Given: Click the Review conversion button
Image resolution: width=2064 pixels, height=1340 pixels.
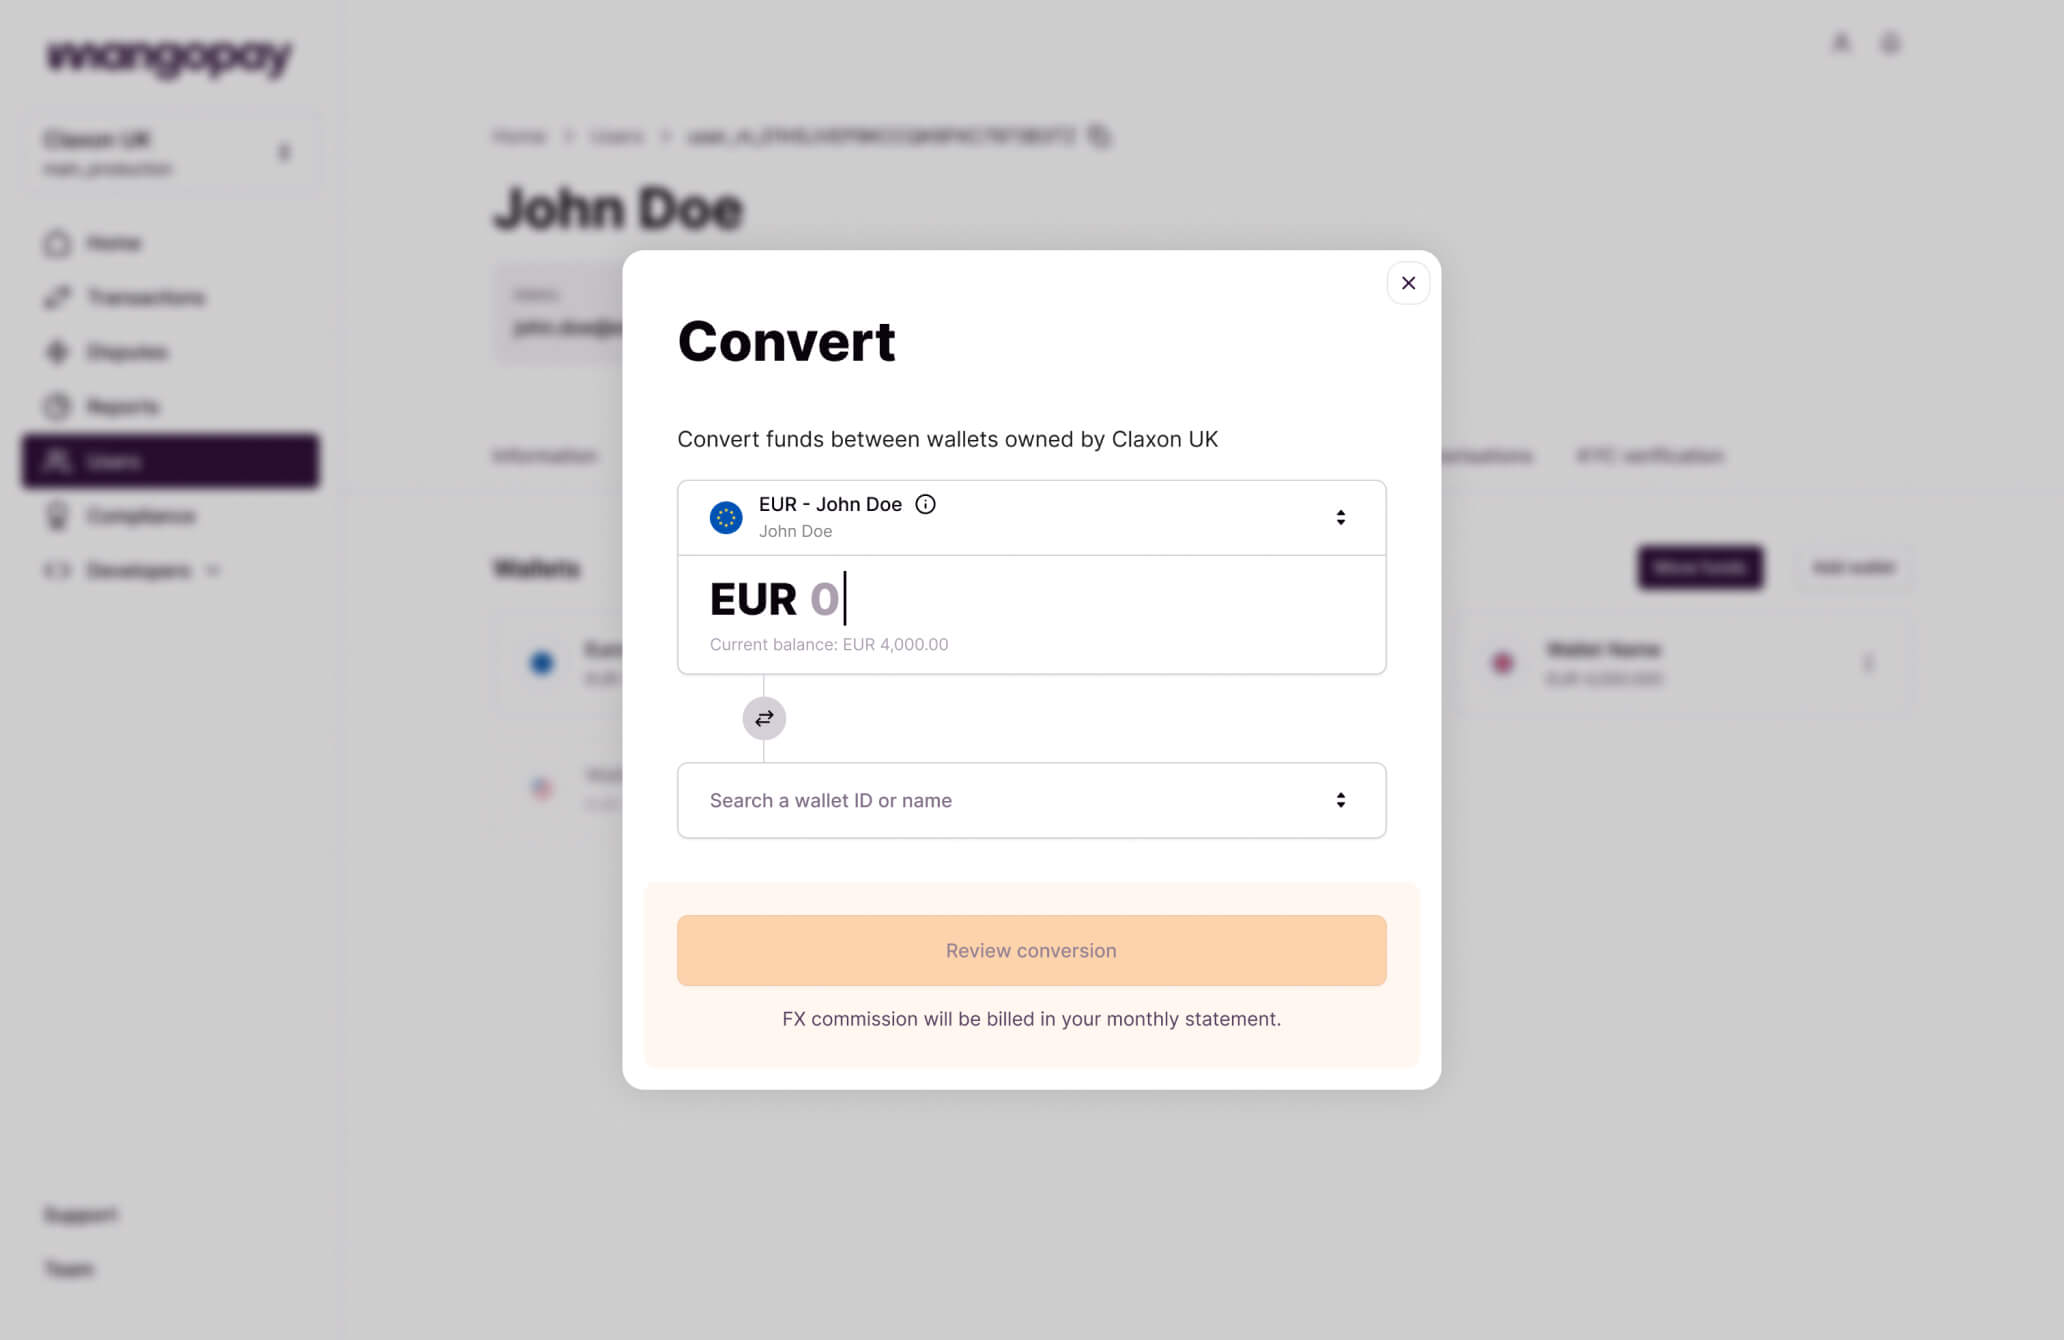Looking at the screenshot, I should [x=1030, y=950].
